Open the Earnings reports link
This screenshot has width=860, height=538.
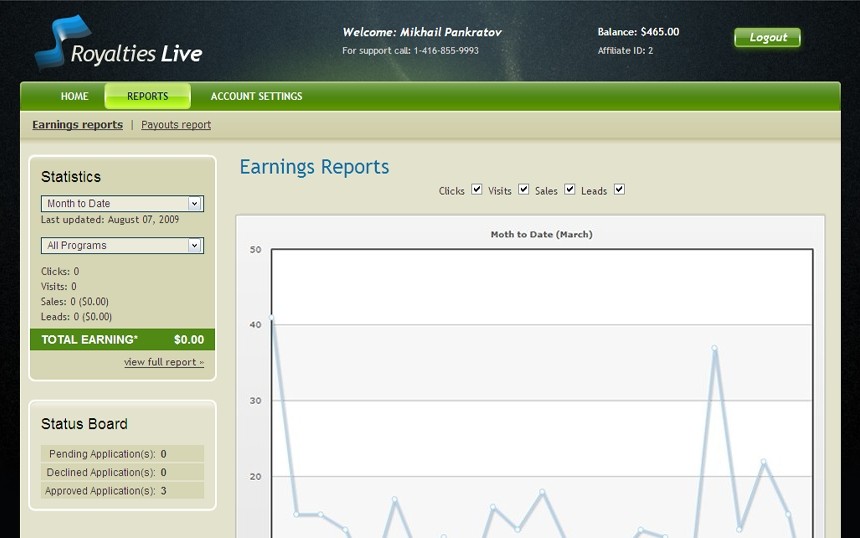[77, 124]
